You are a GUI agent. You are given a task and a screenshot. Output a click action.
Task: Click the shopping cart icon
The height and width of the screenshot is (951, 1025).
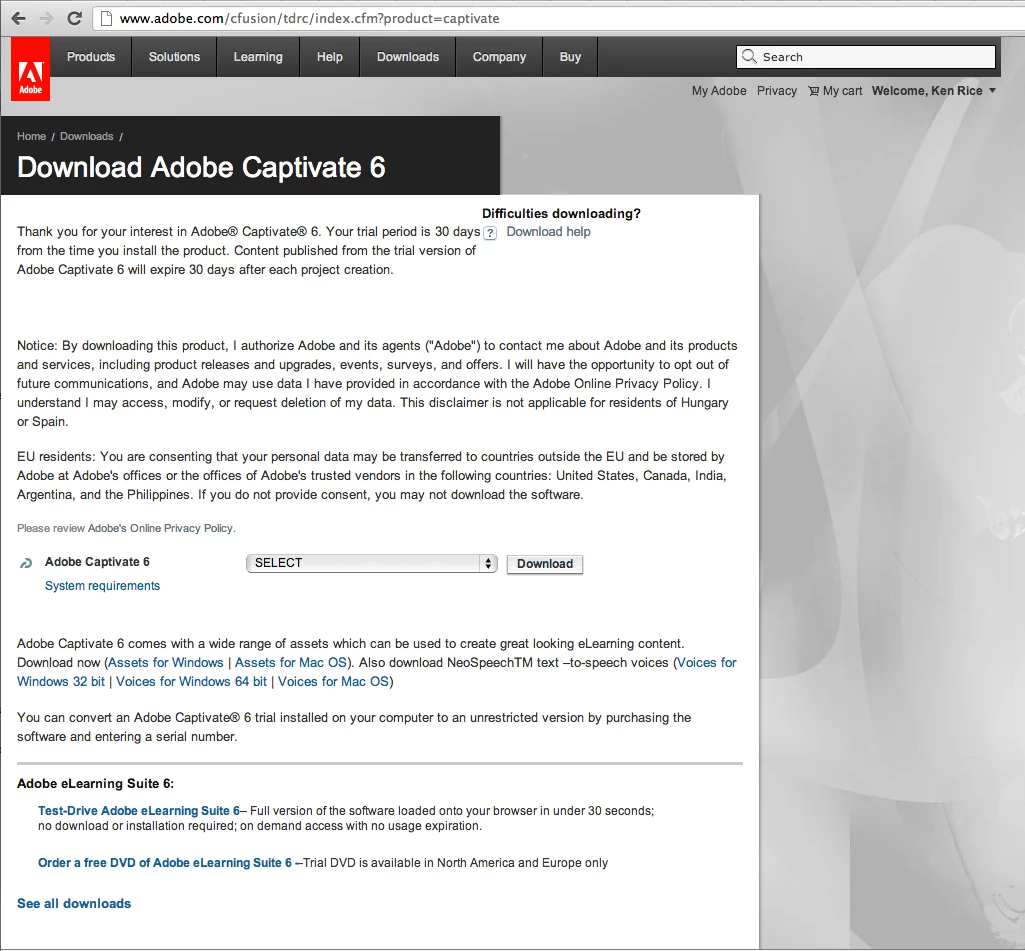813,91
